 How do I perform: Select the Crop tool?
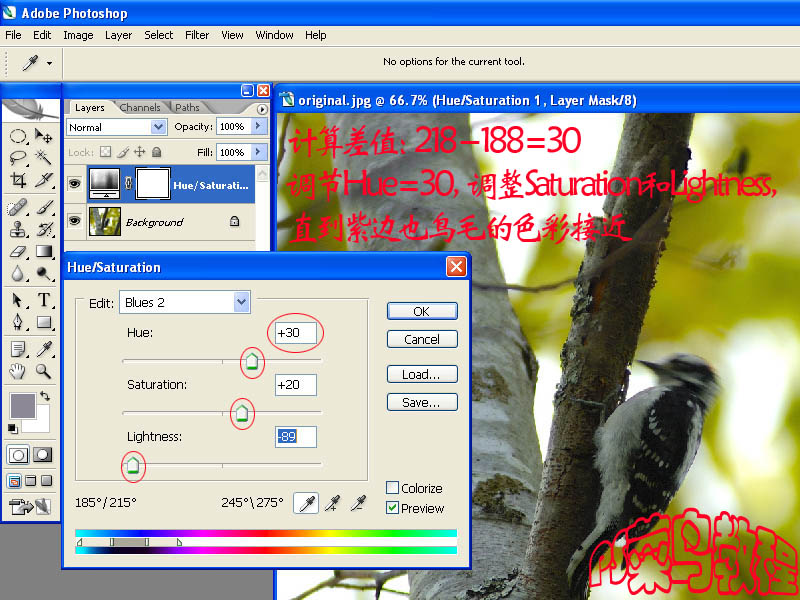[x=18, y=180]
